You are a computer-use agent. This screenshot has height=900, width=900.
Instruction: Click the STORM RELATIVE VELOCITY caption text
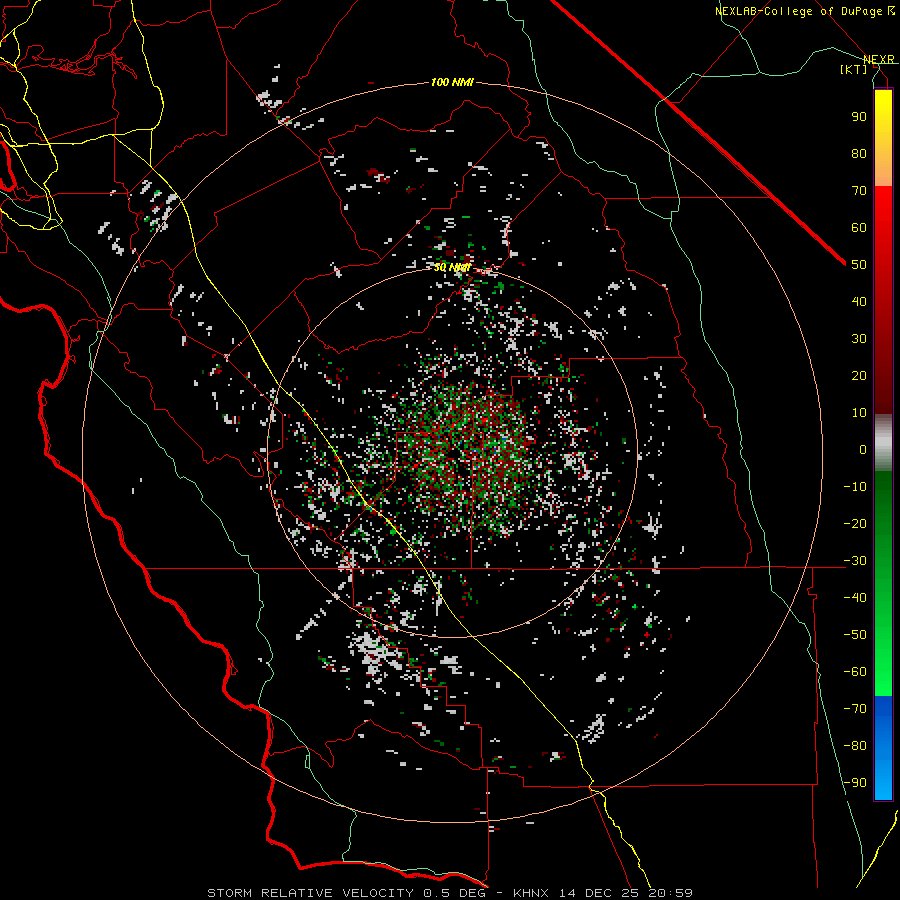click(310, 893)
